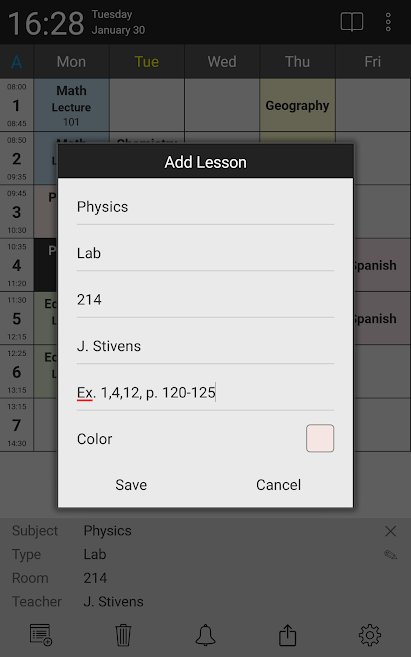Tap the share export icon

[287, 635]
